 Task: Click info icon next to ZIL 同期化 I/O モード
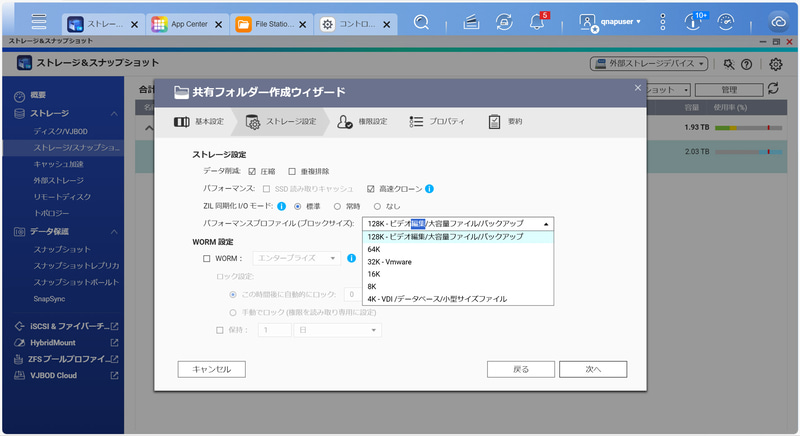coord(281,206)
